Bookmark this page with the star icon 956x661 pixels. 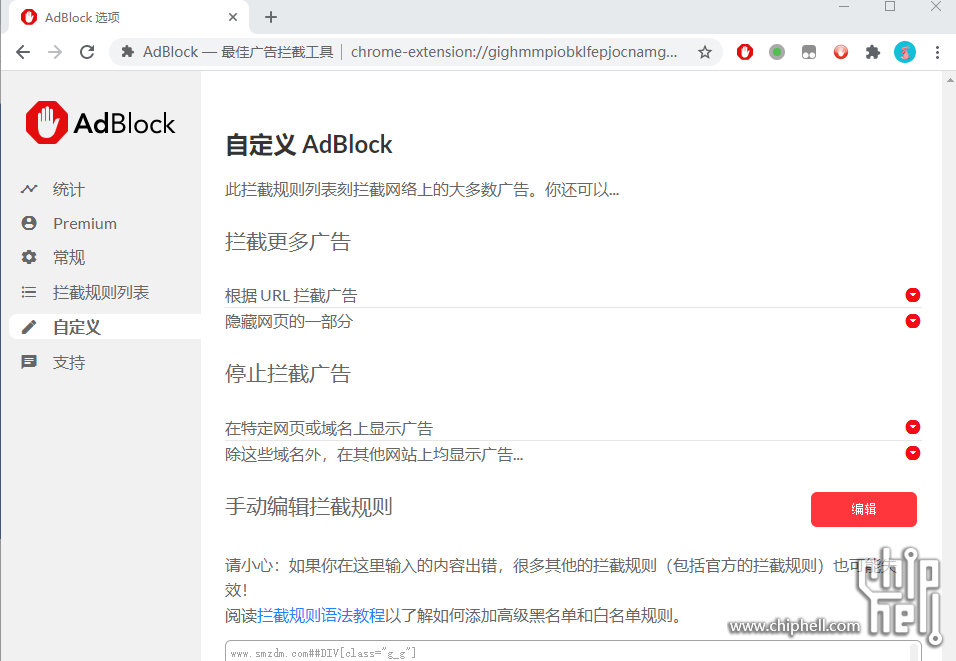click(705, 52)
